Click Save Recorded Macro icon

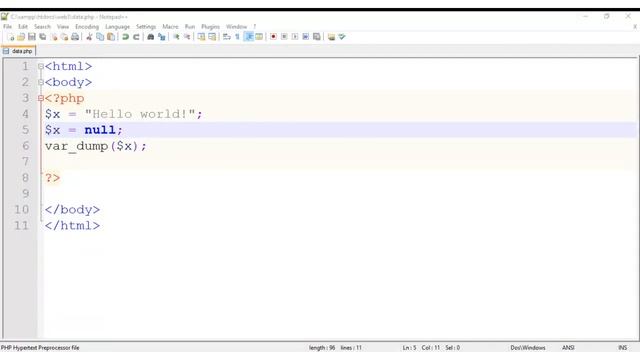[x=317, y=37]
